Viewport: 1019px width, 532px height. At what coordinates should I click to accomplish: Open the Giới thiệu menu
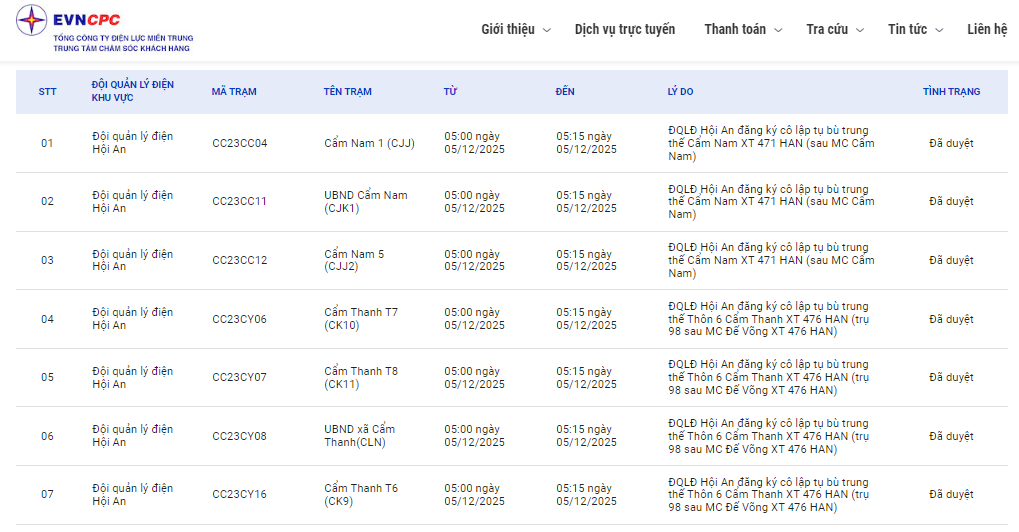(x=507, y=29)
